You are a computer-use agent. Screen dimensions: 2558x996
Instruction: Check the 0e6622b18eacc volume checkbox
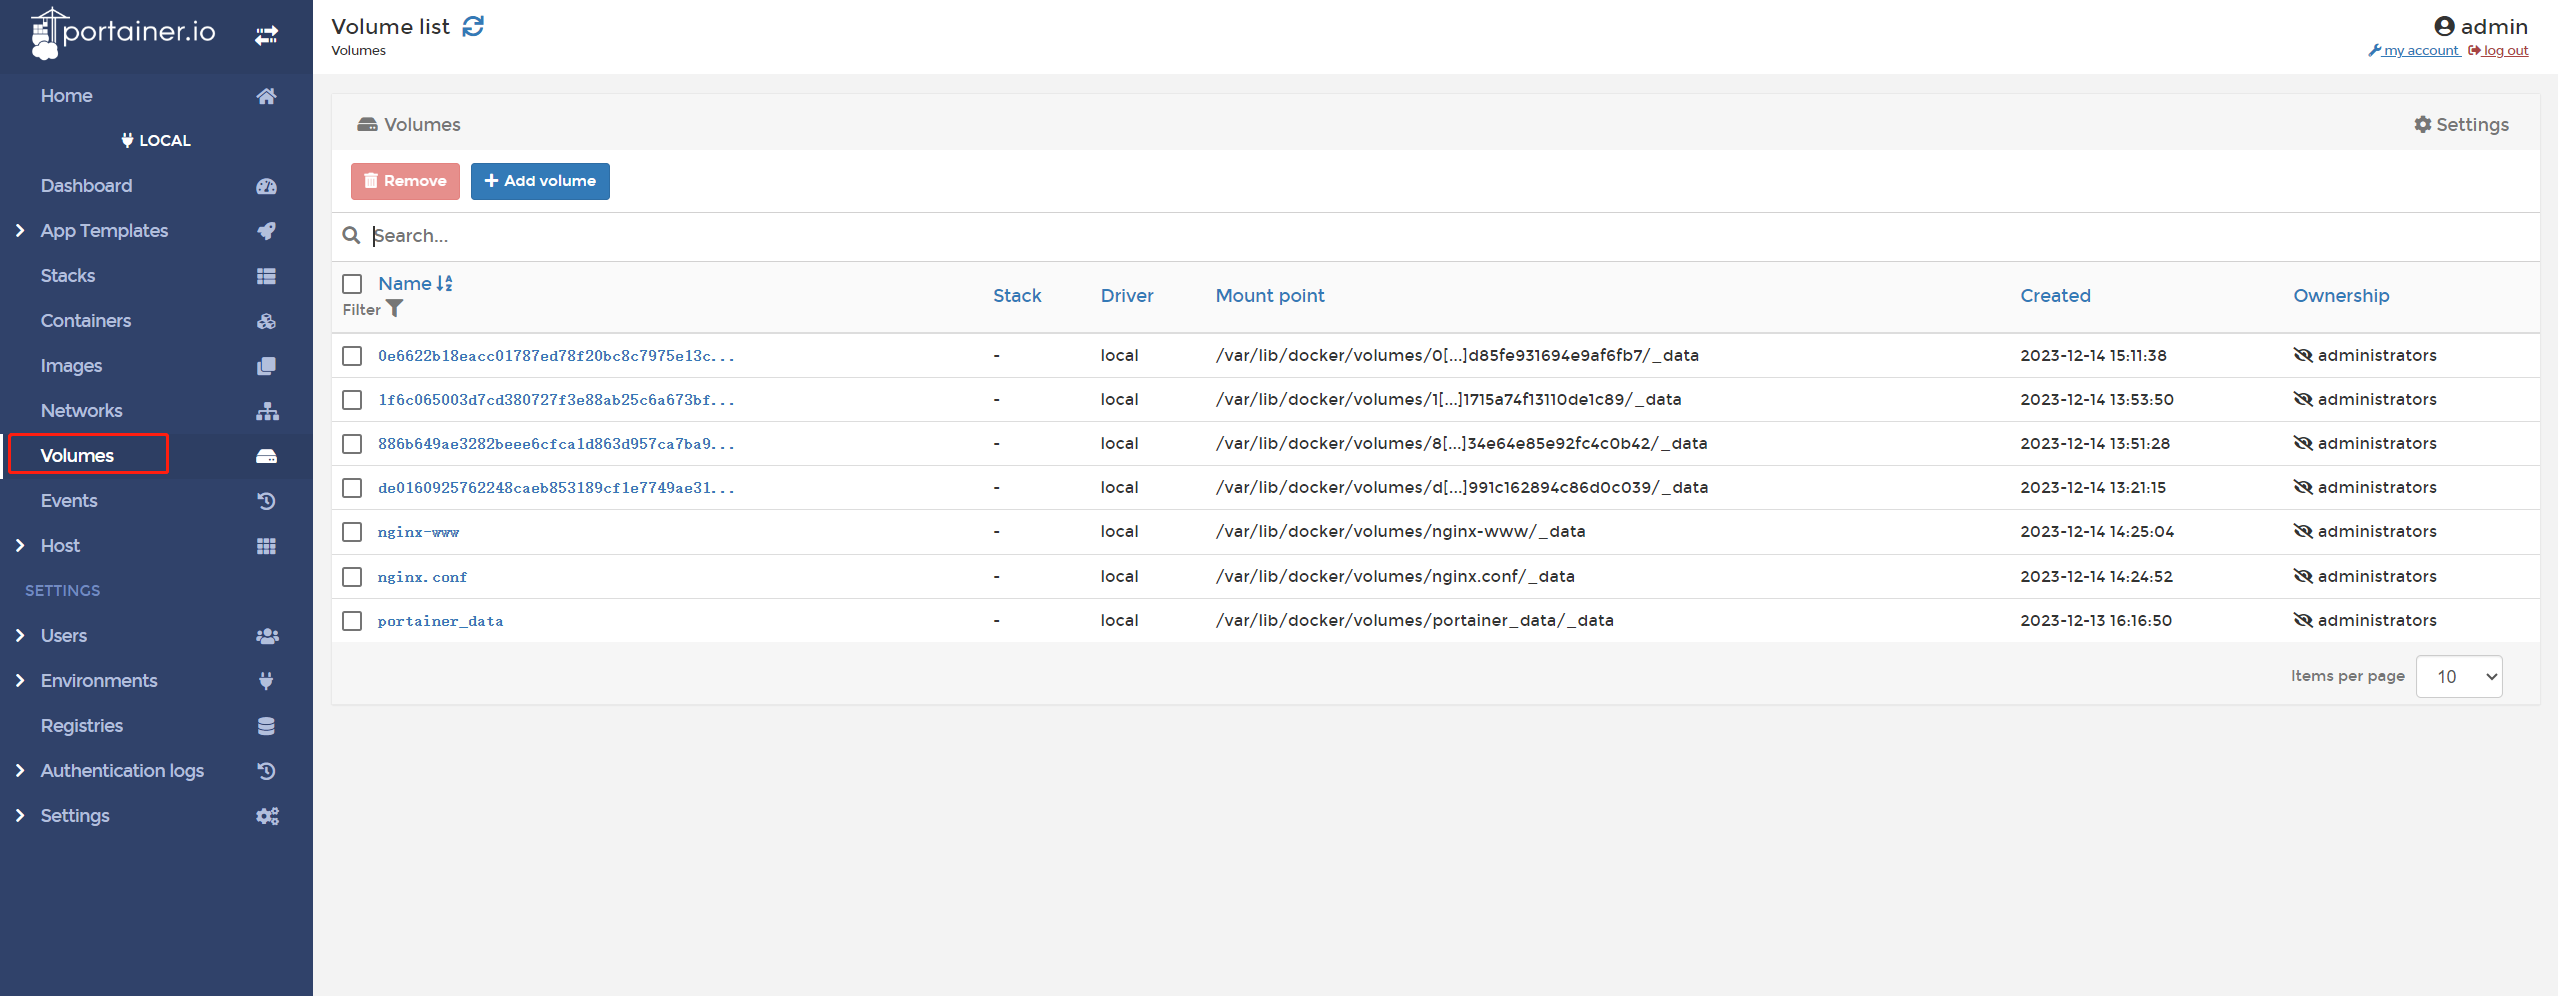tap(352, 356)
